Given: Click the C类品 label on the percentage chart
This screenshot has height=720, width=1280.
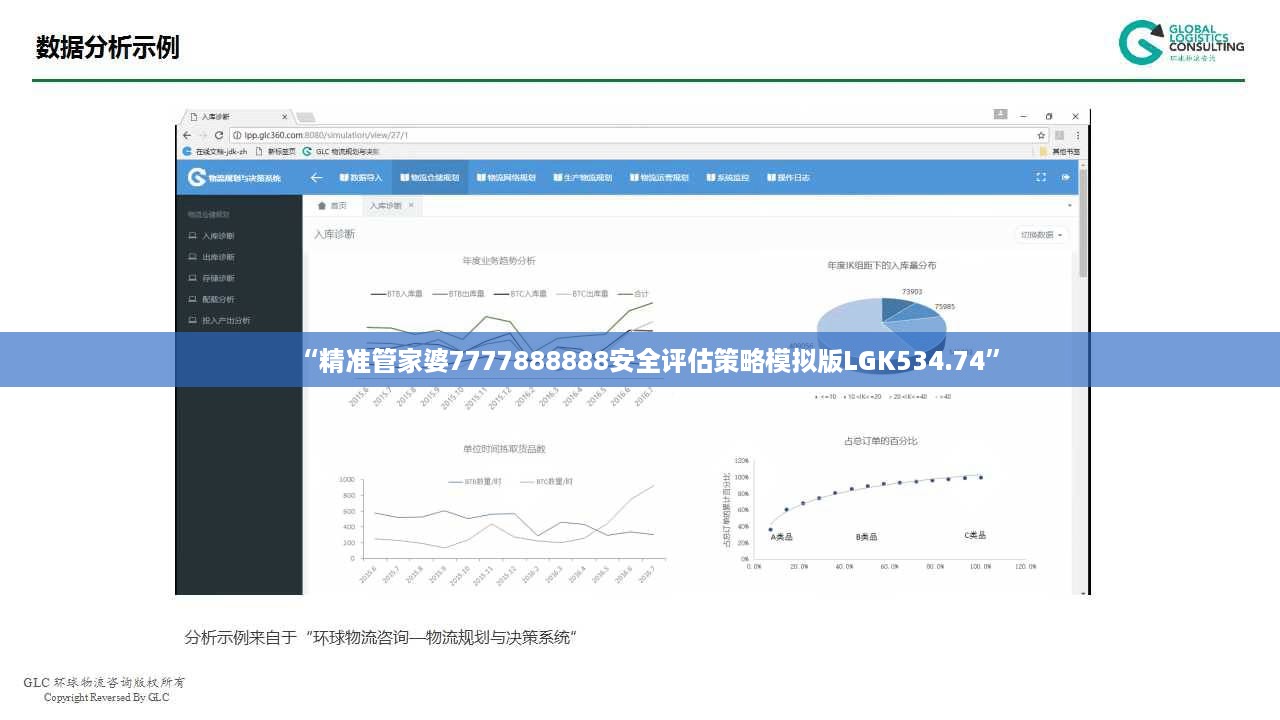Looking at the screenshot, I should (x=976, y=535).
